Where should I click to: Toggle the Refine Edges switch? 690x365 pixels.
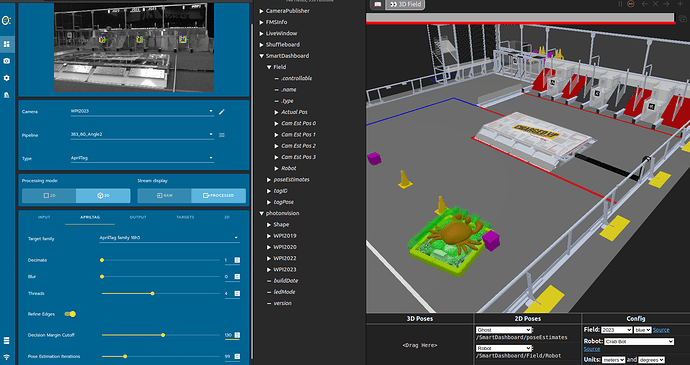(70, 314)
